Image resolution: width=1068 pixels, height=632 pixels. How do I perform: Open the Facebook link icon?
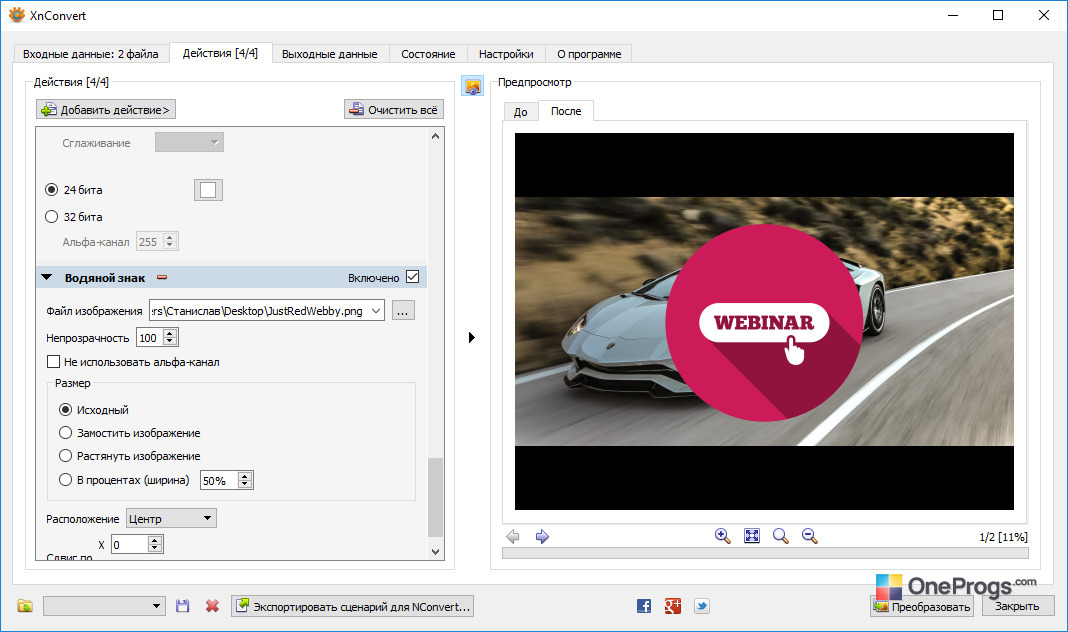click(x=644, y=605)
